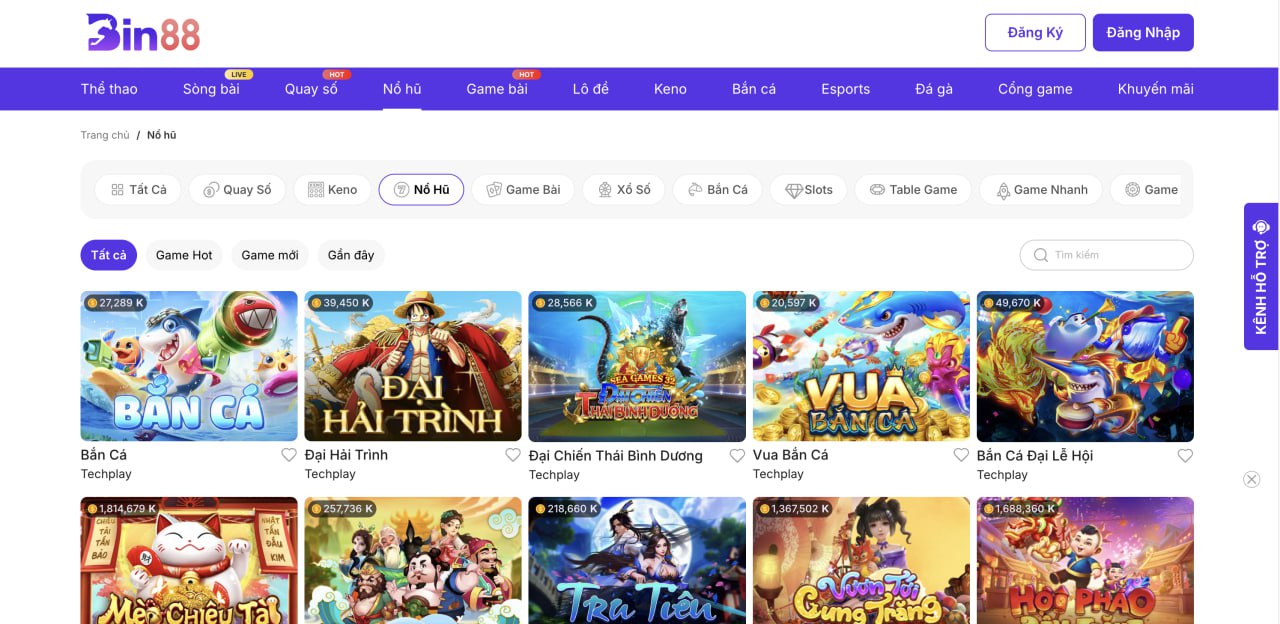Close the floating support widget X

(x=1251, y=479)
